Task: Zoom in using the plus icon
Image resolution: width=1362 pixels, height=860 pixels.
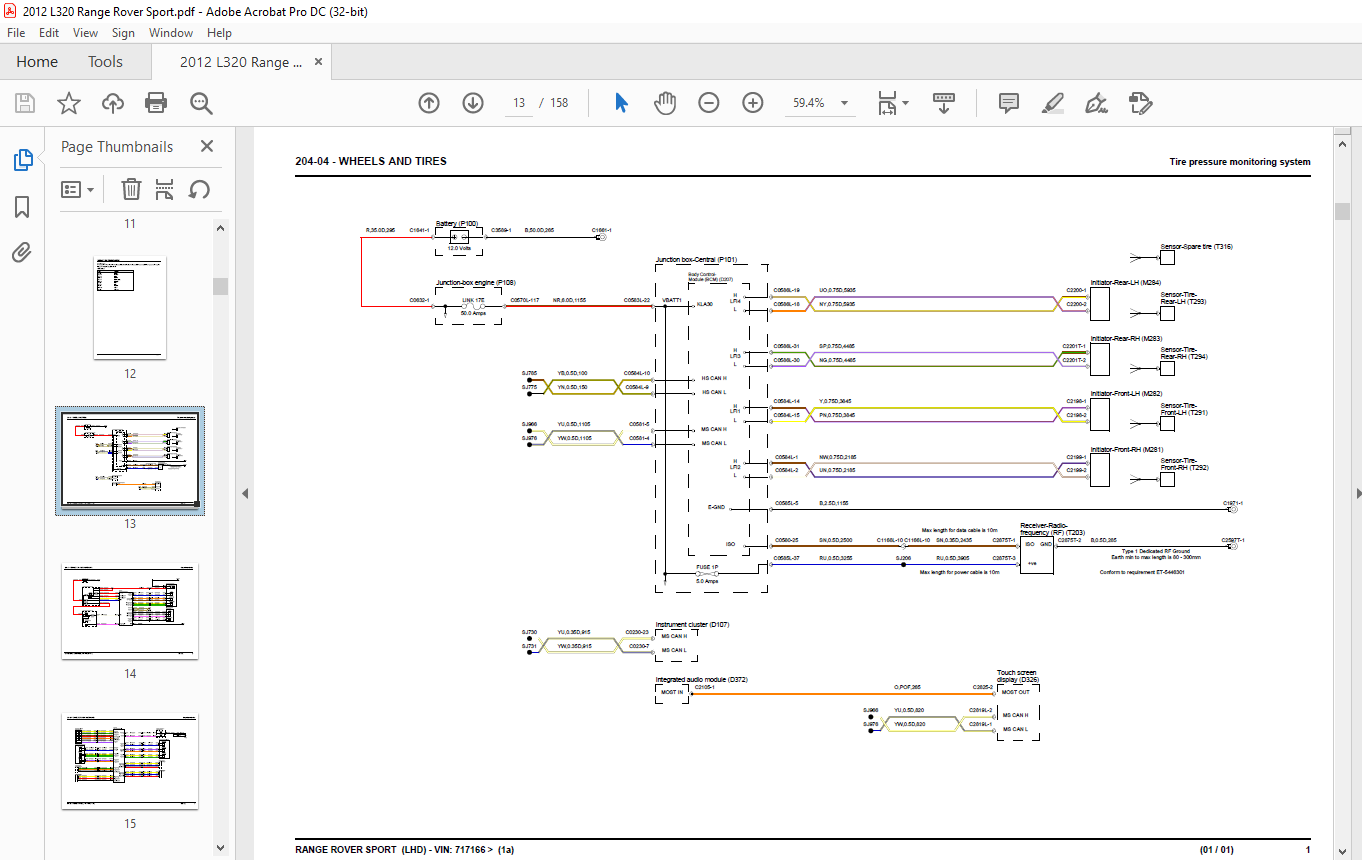Action: coord(753,103)
